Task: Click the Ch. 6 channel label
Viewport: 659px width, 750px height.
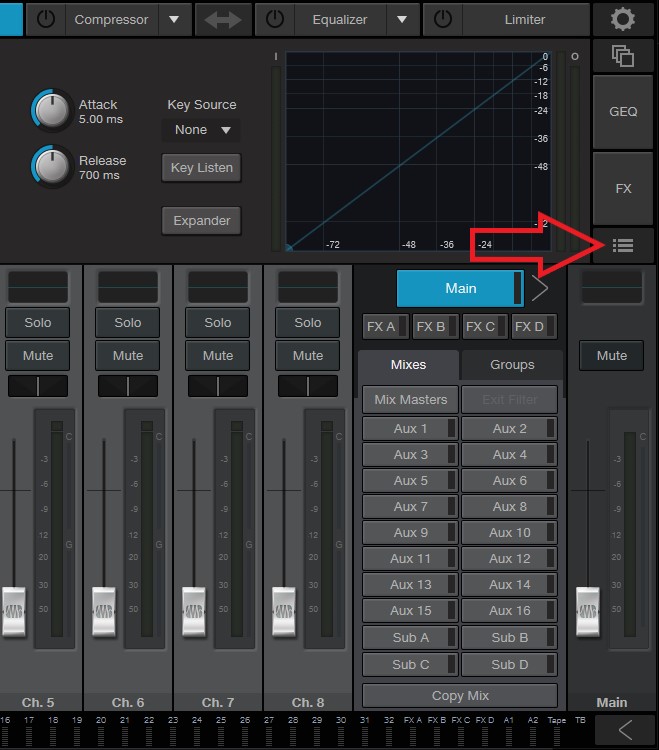Action: pos(128,703)
